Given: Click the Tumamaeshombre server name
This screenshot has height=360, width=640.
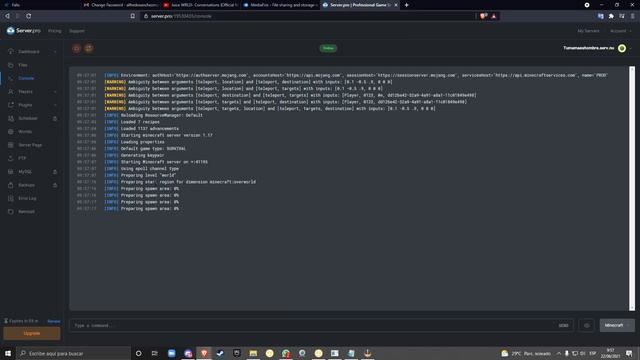Looking at the screenshot, I should click(588, 48).
